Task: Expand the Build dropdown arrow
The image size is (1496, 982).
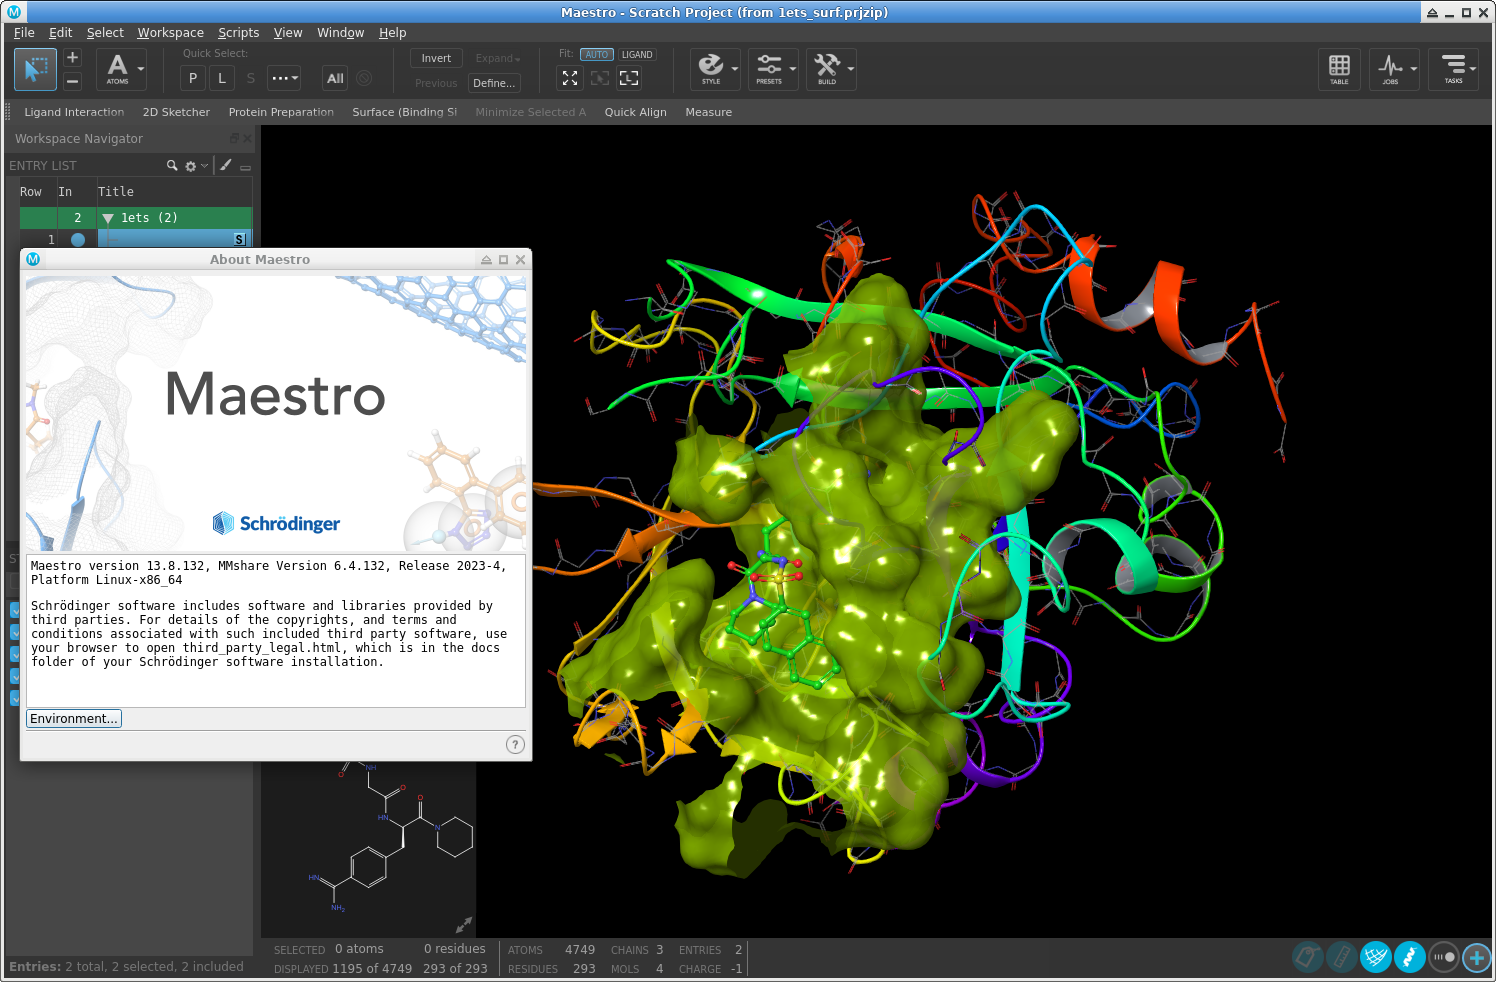Action: coord(851,69)
